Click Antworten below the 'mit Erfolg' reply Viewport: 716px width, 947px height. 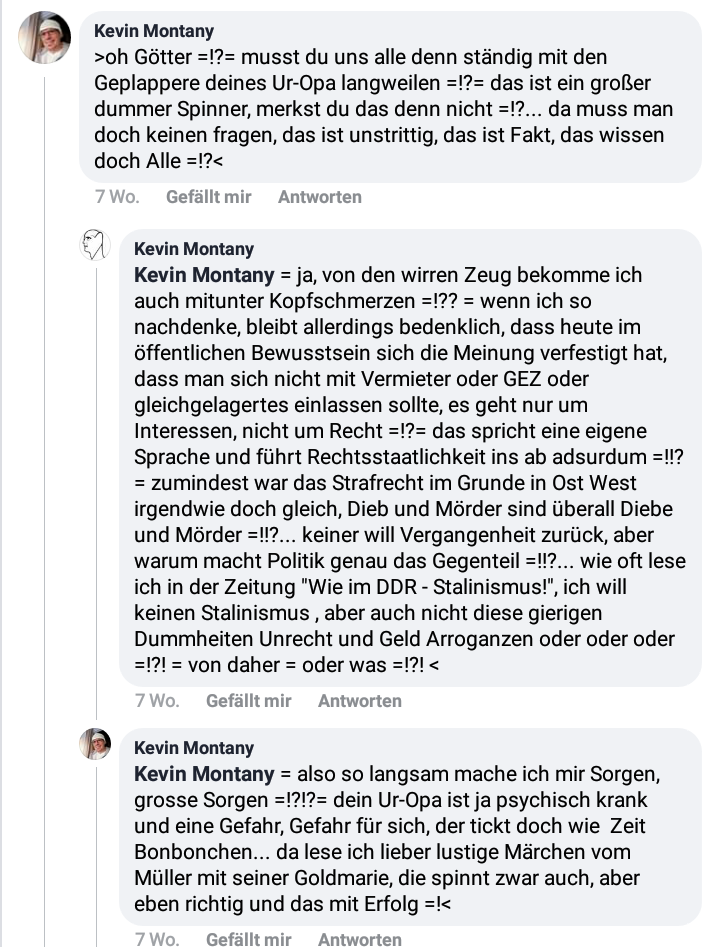359,939
